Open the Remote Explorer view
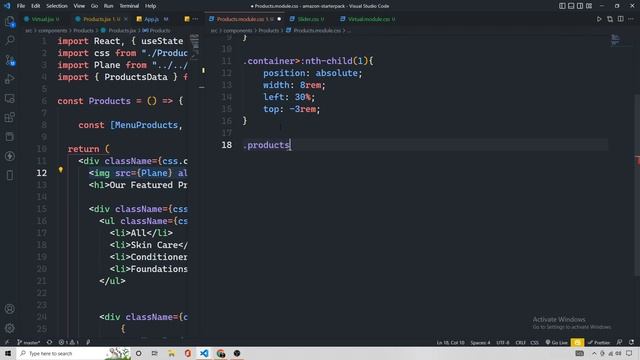This screenshot has height=360, width=640. [x=9, y=98]
